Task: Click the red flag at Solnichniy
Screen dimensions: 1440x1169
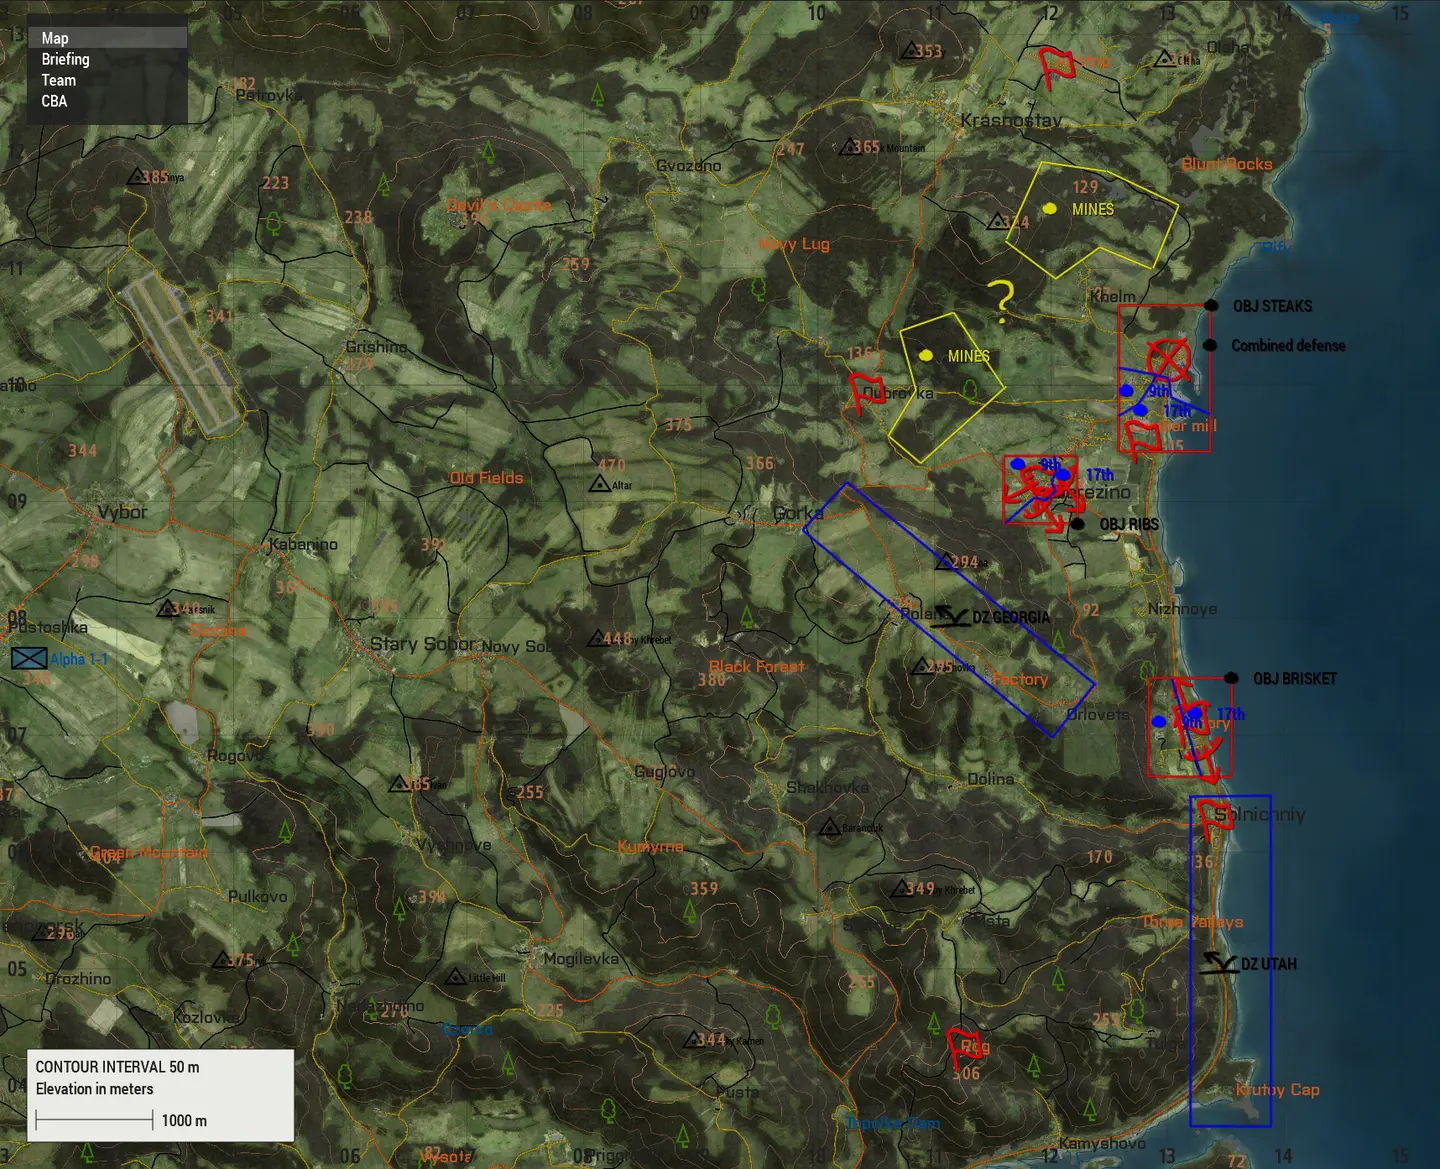Action: pyautogui.click(x=1214, y=819)
